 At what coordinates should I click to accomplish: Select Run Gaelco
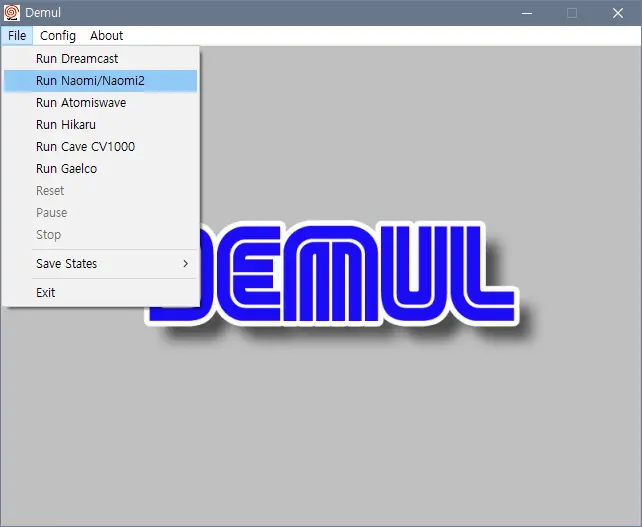tap(100, 169)
